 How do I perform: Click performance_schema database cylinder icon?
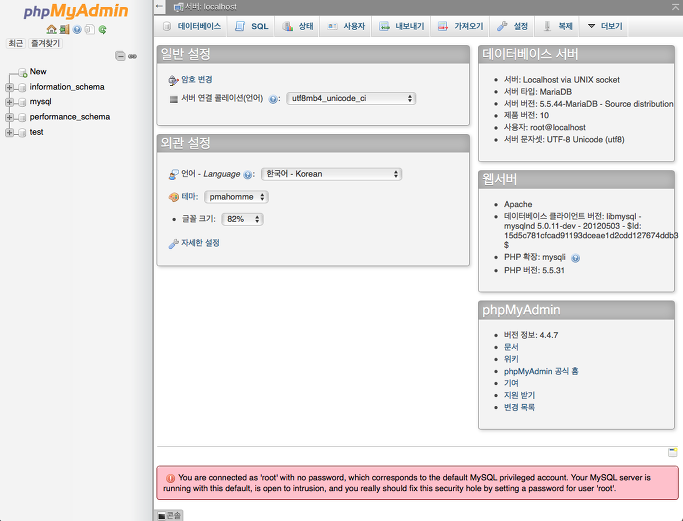tap(22, 118)
